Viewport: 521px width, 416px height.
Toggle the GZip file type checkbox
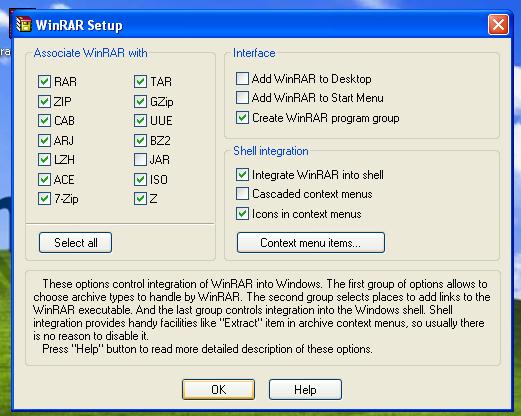click(x=140, y=101)
